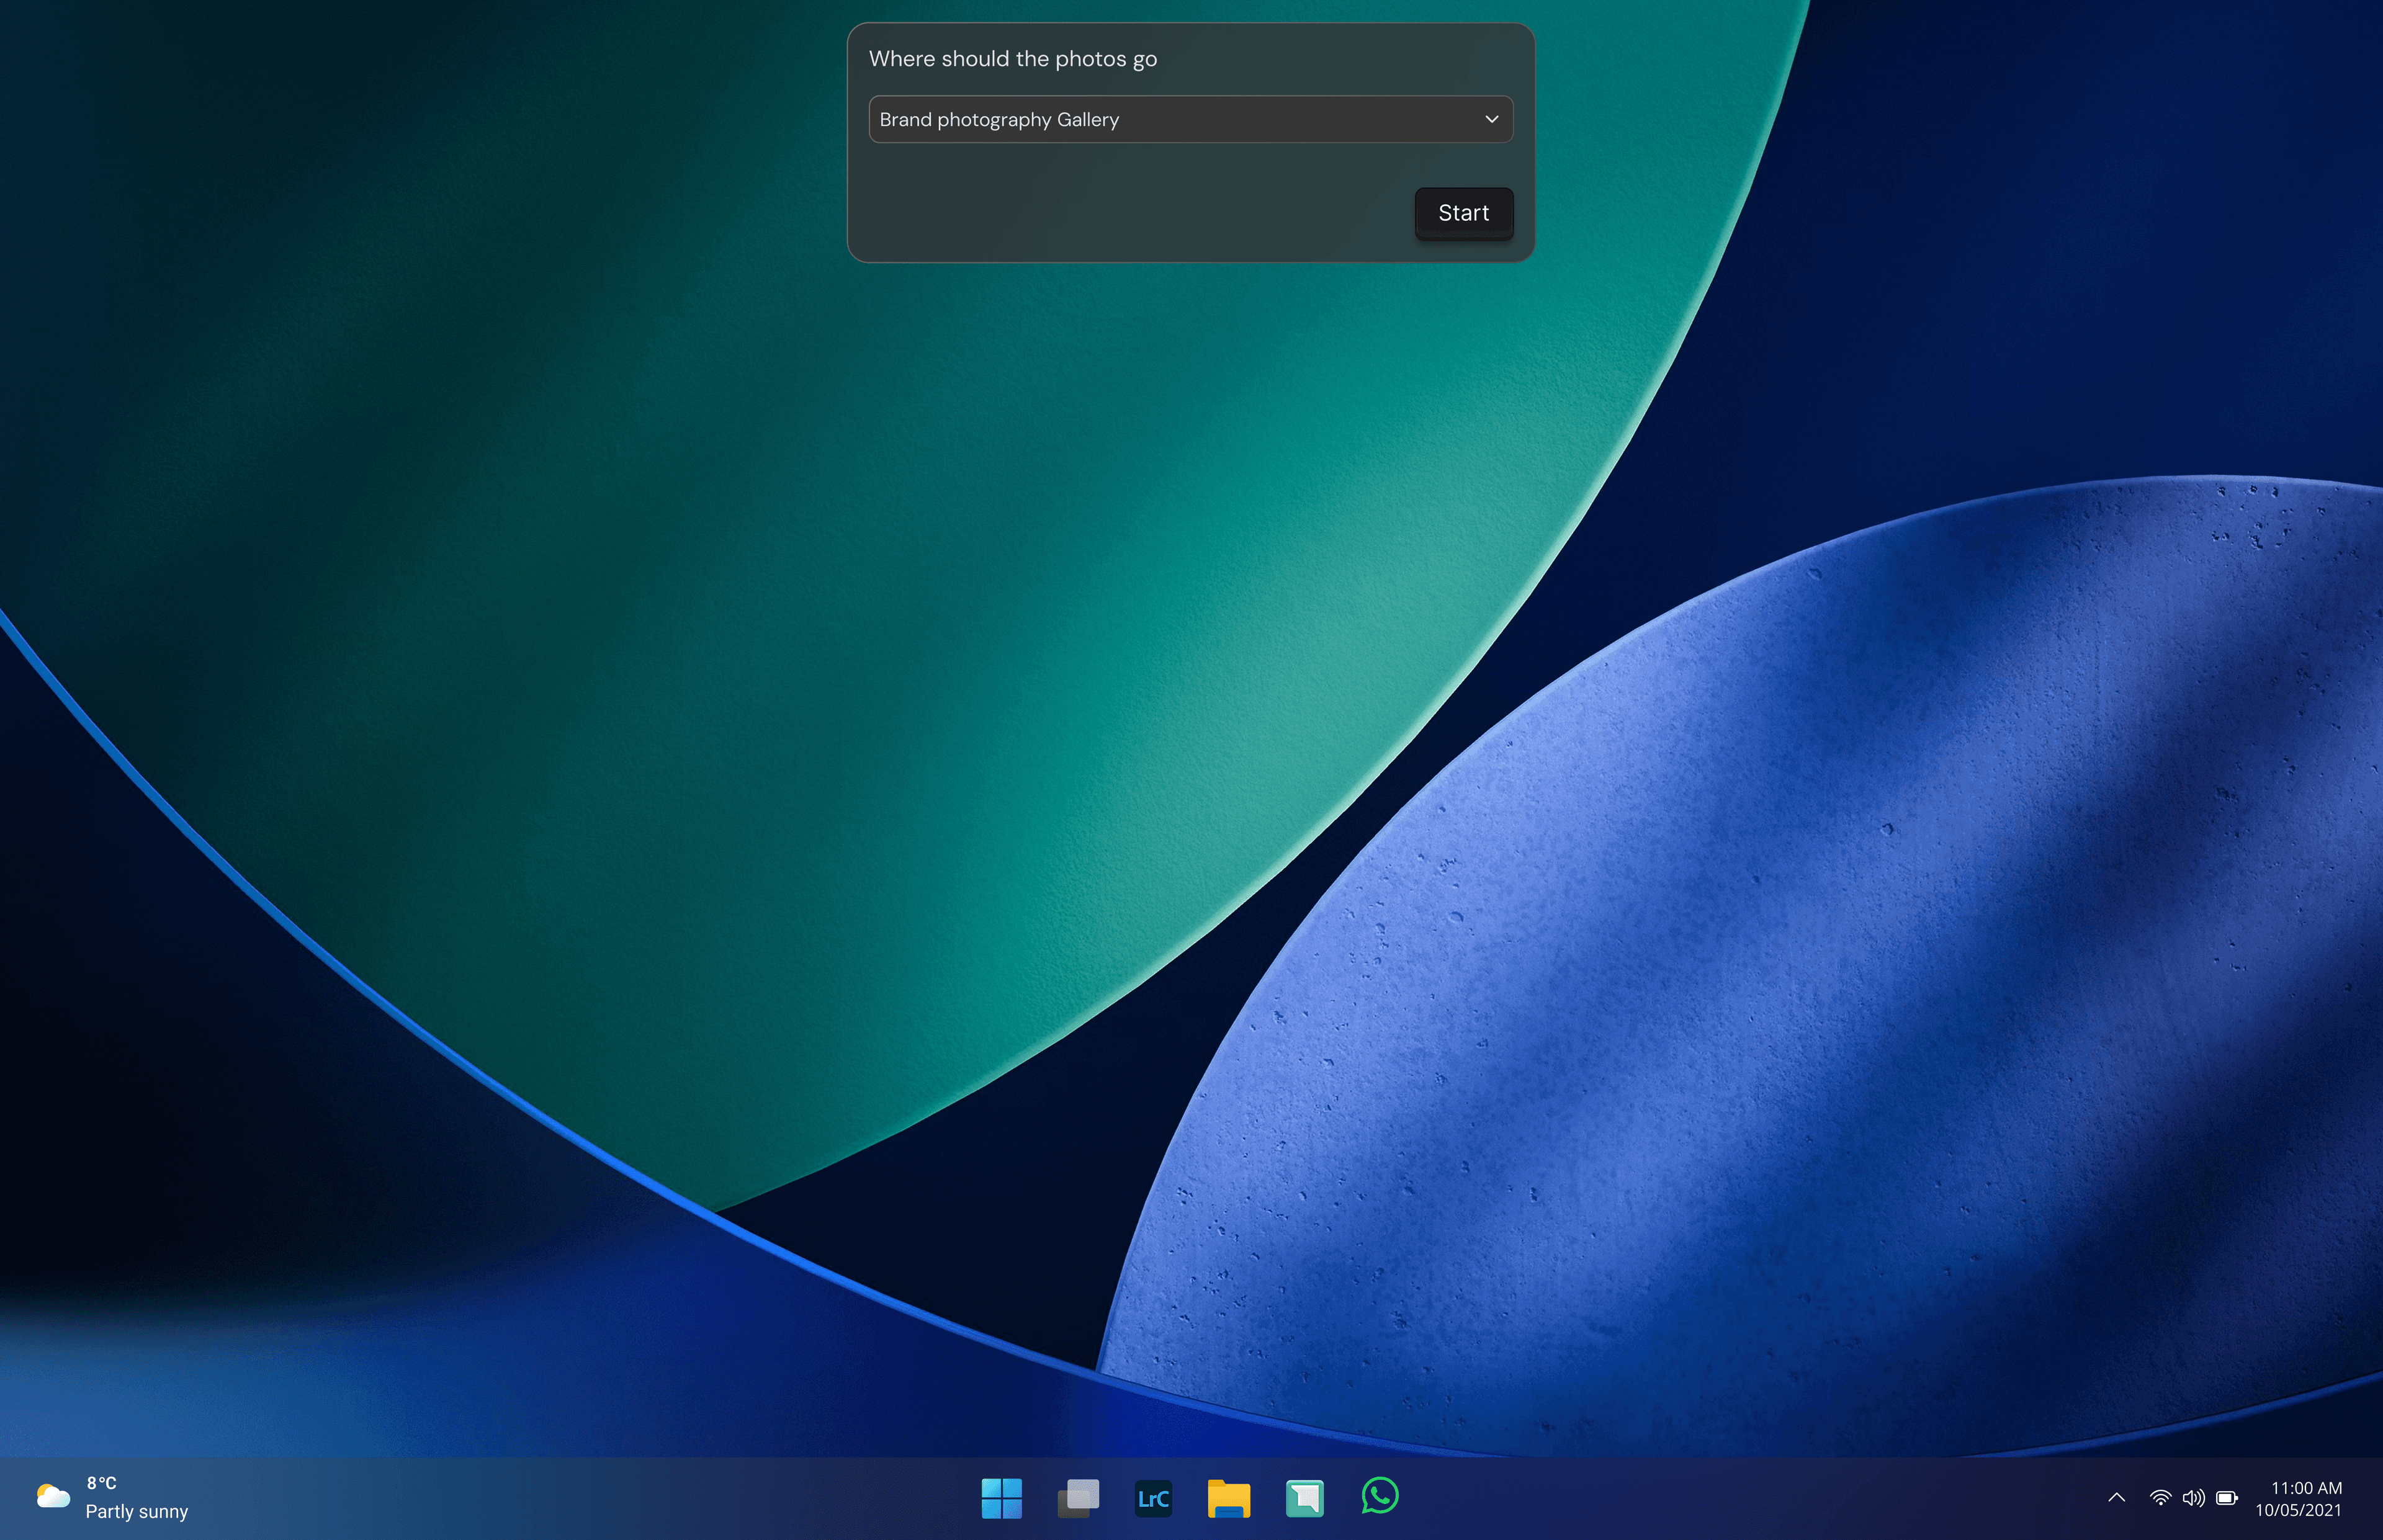2383x1540 pixels.
Task: Click the Wi-Fi network icon
Action: [2160, 1498]
